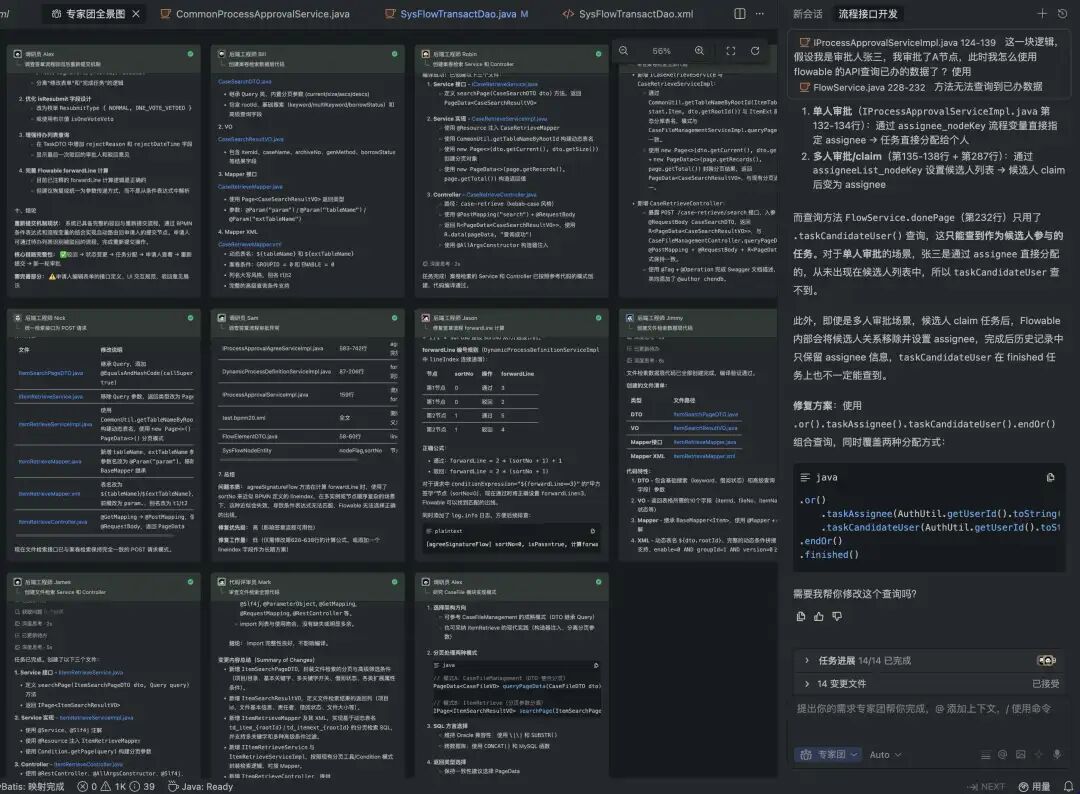Open the 专家团 agent selector dropdown
This screenshot has height=794, width=1080.
[x=828, y=755]
